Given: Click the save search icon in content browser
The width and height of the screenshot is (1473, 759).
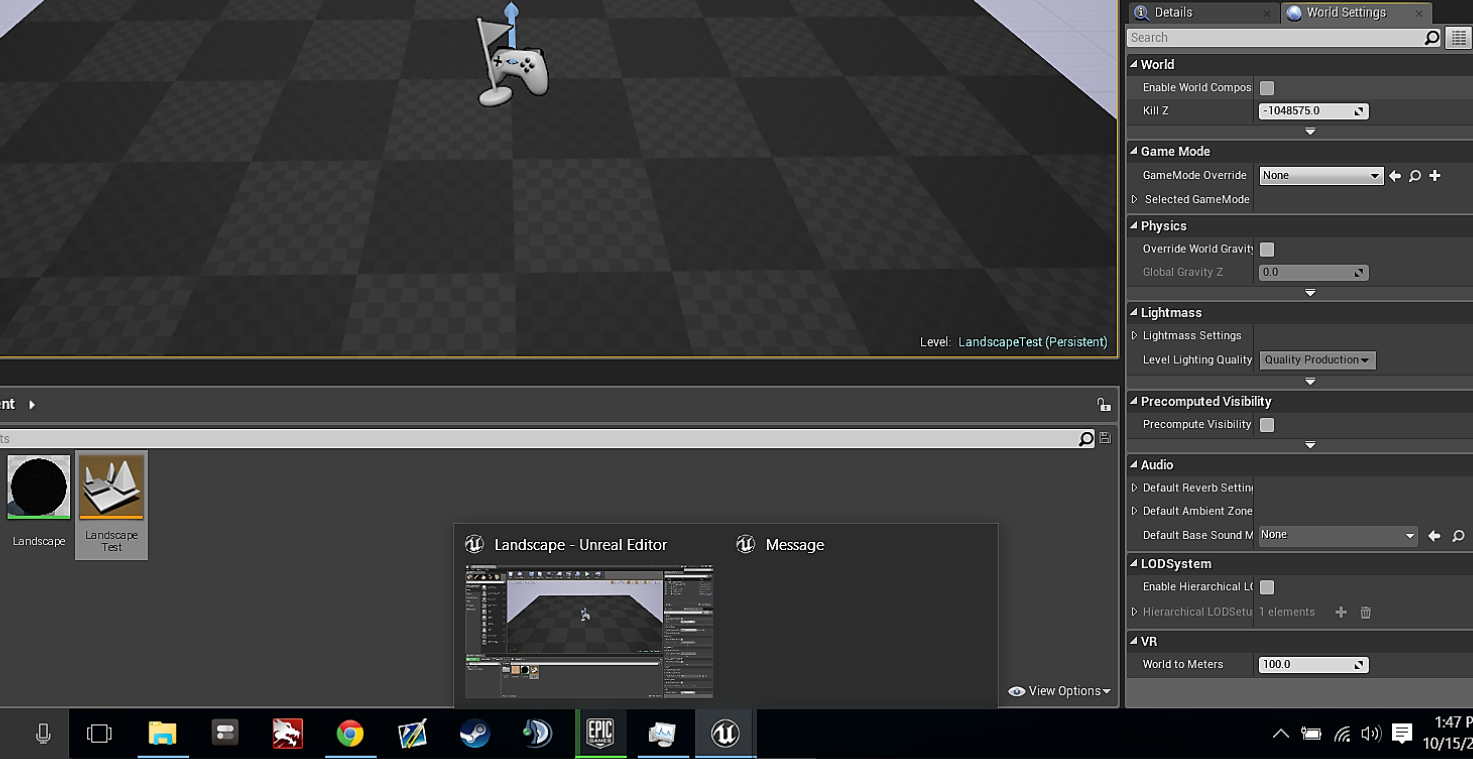Looking at the screenshot, I should pos(1105,438).
